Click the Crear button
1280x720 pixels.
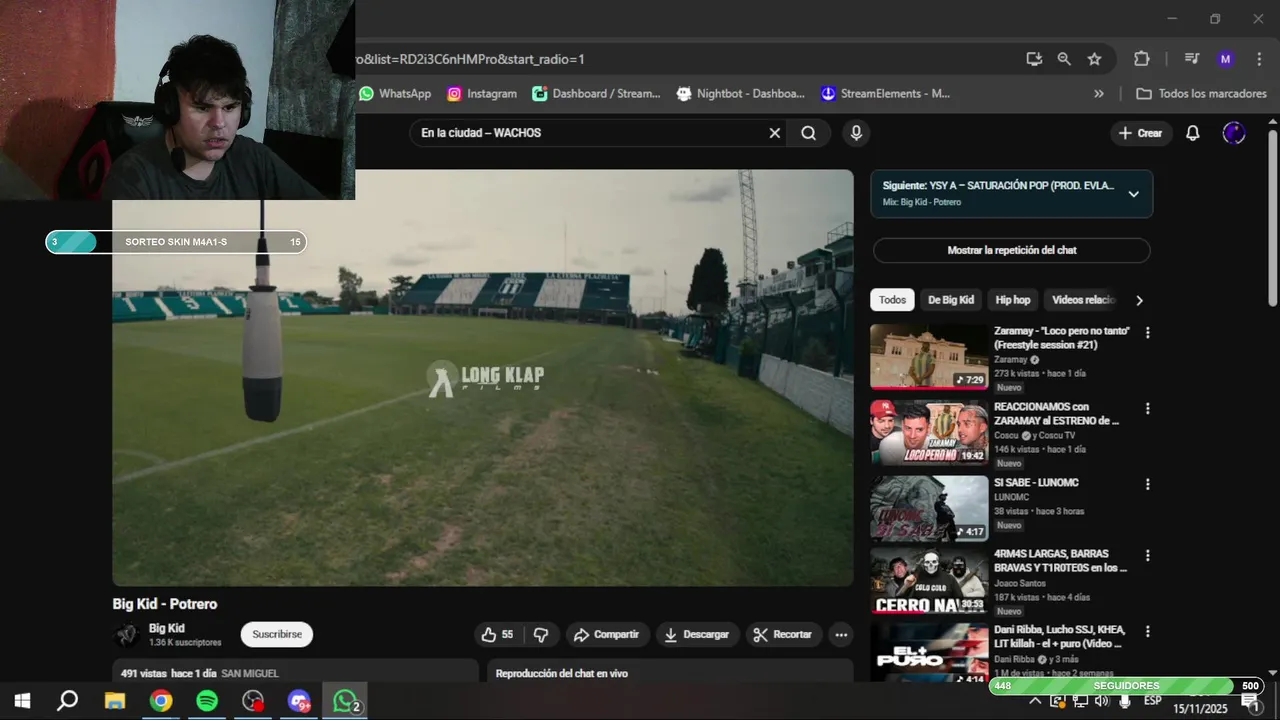1140,133
